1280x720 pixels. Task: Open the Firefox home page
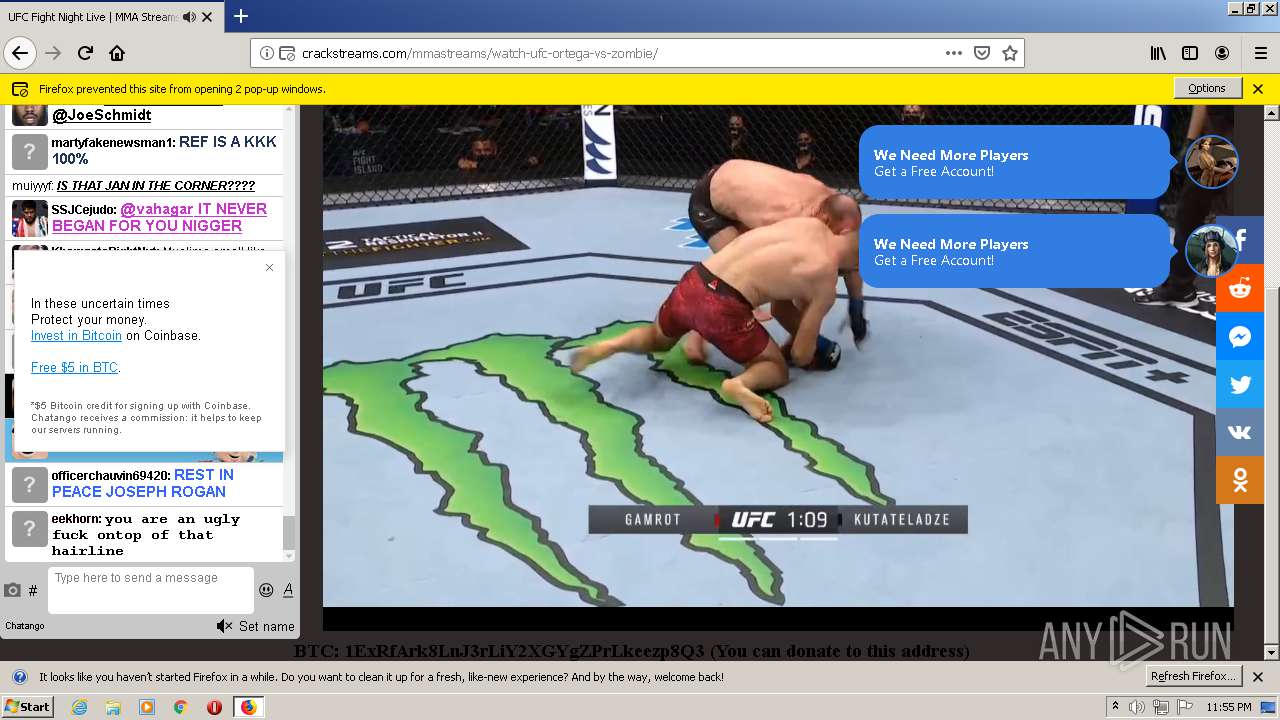coord(117,53)
